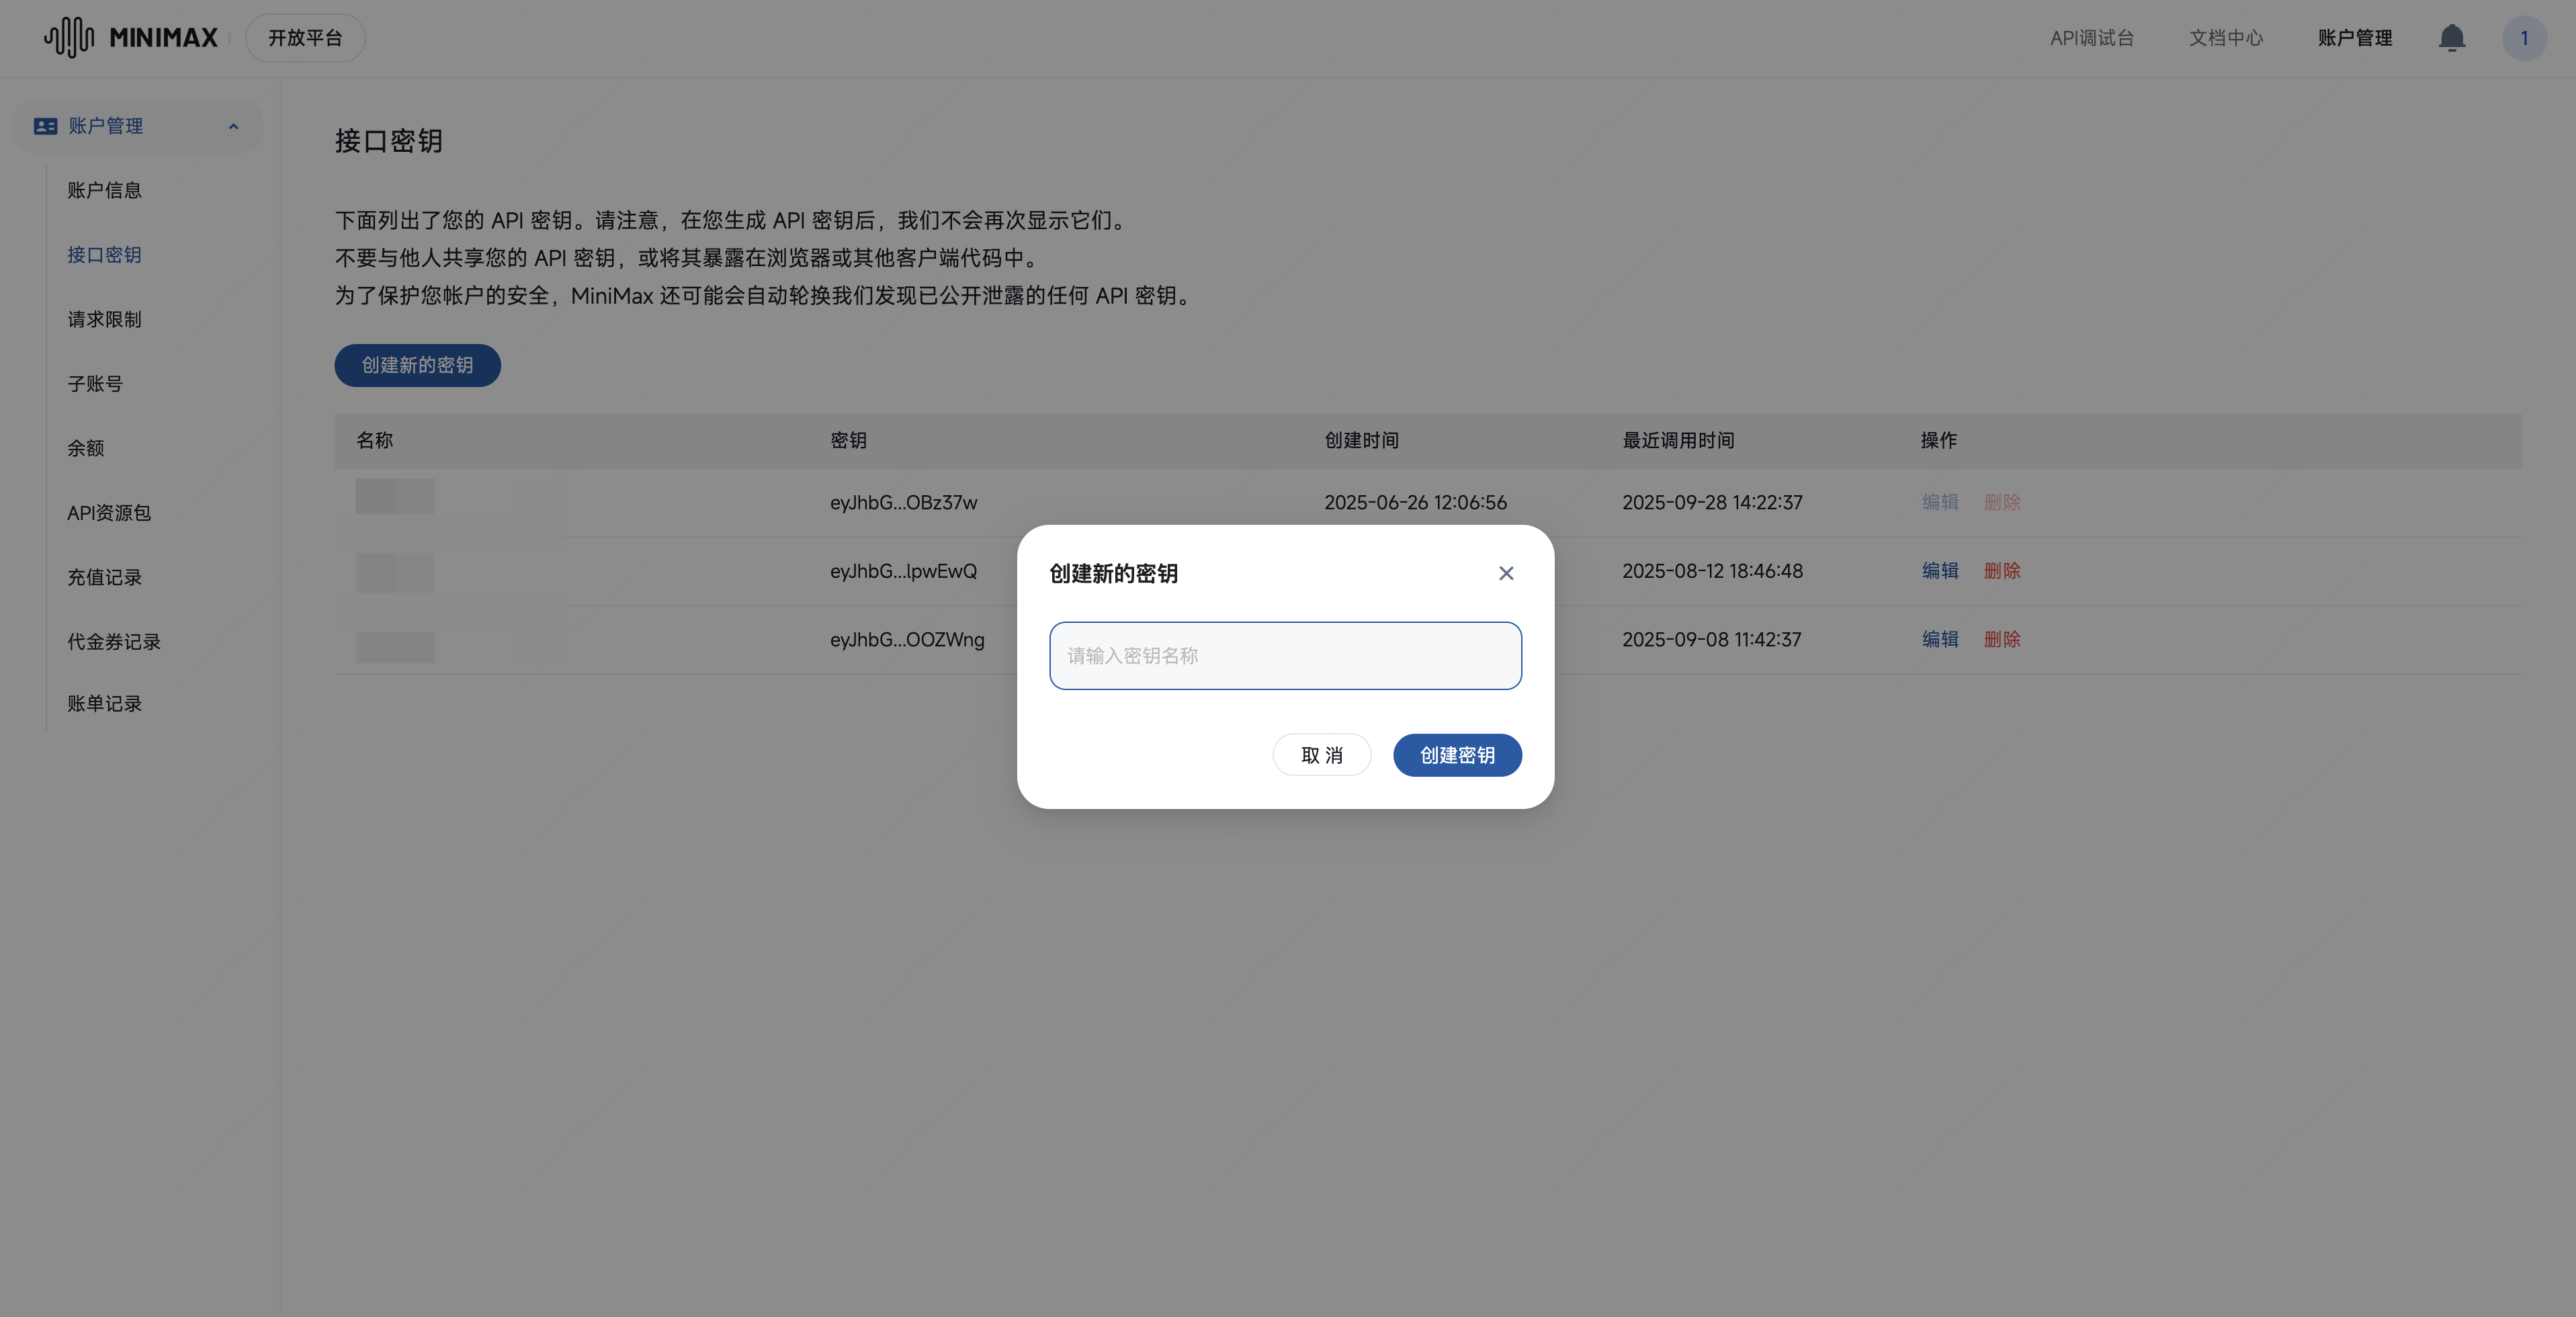This screenshot has height=1317, width=2576.
Task: Select 账户管理 in top navigation
Action: [x=2354, y=38]
